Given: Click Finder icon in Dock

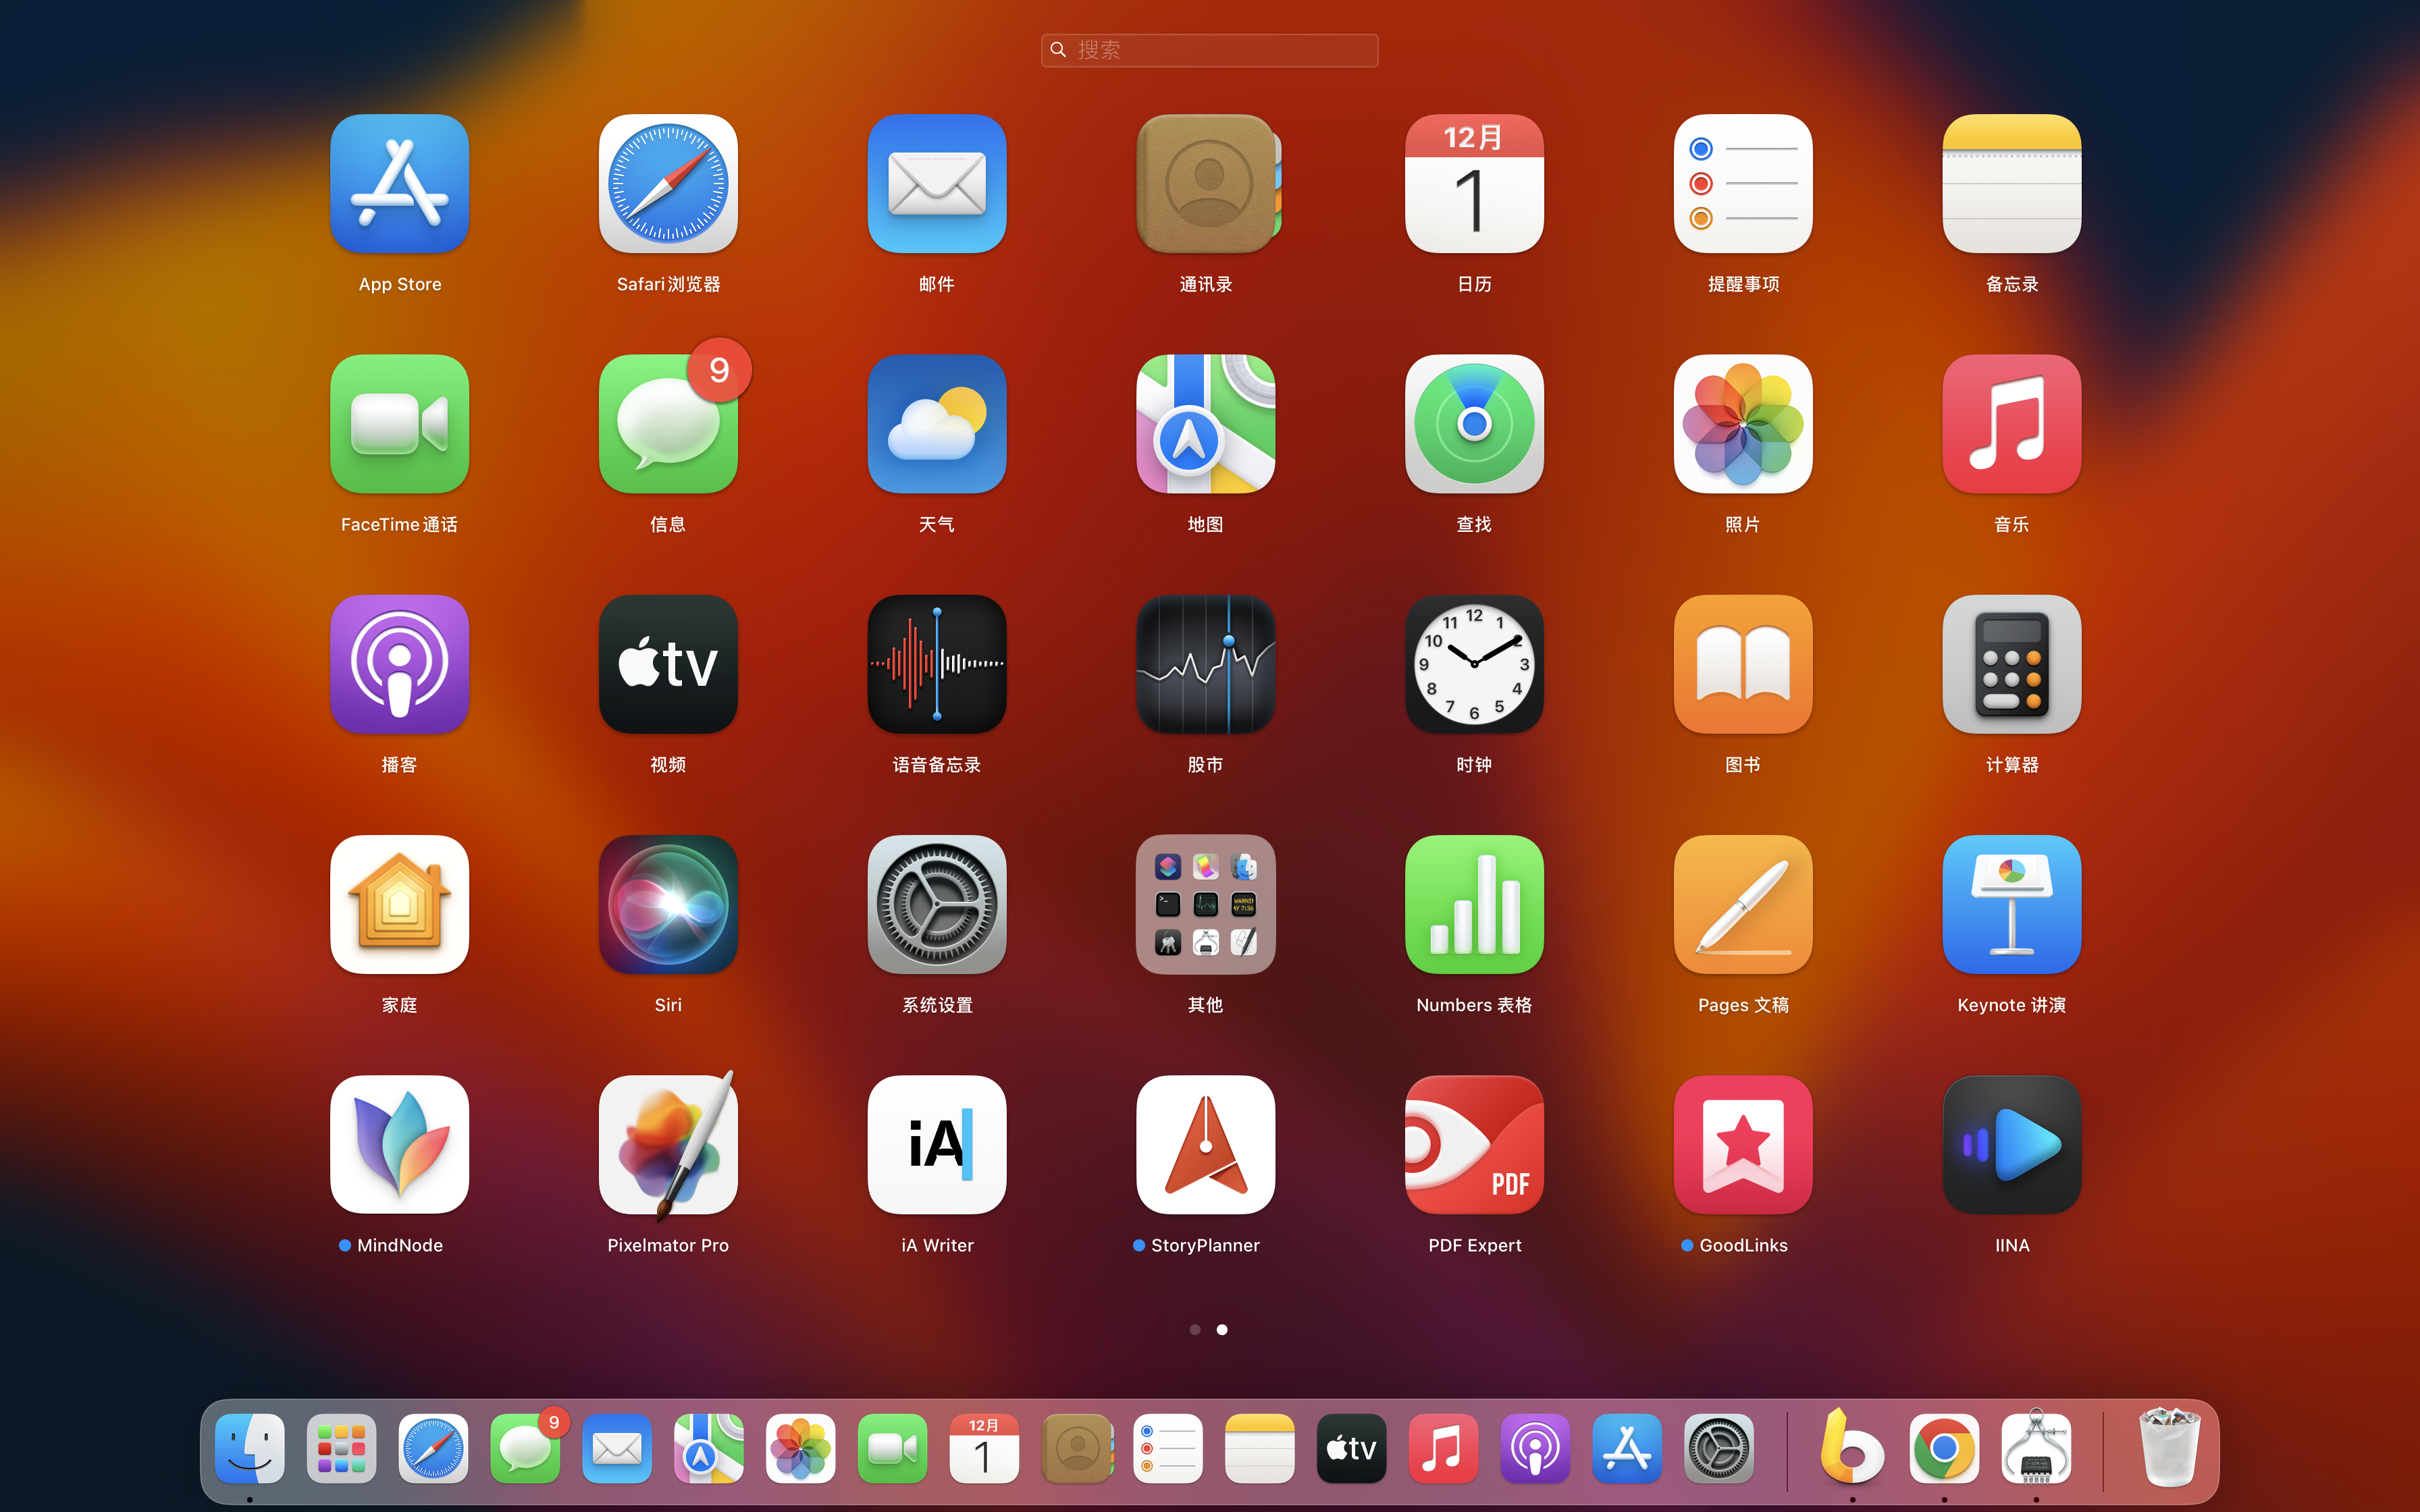Looking at the screenshot, I should pyautogui.click(x=250, y=1448).
